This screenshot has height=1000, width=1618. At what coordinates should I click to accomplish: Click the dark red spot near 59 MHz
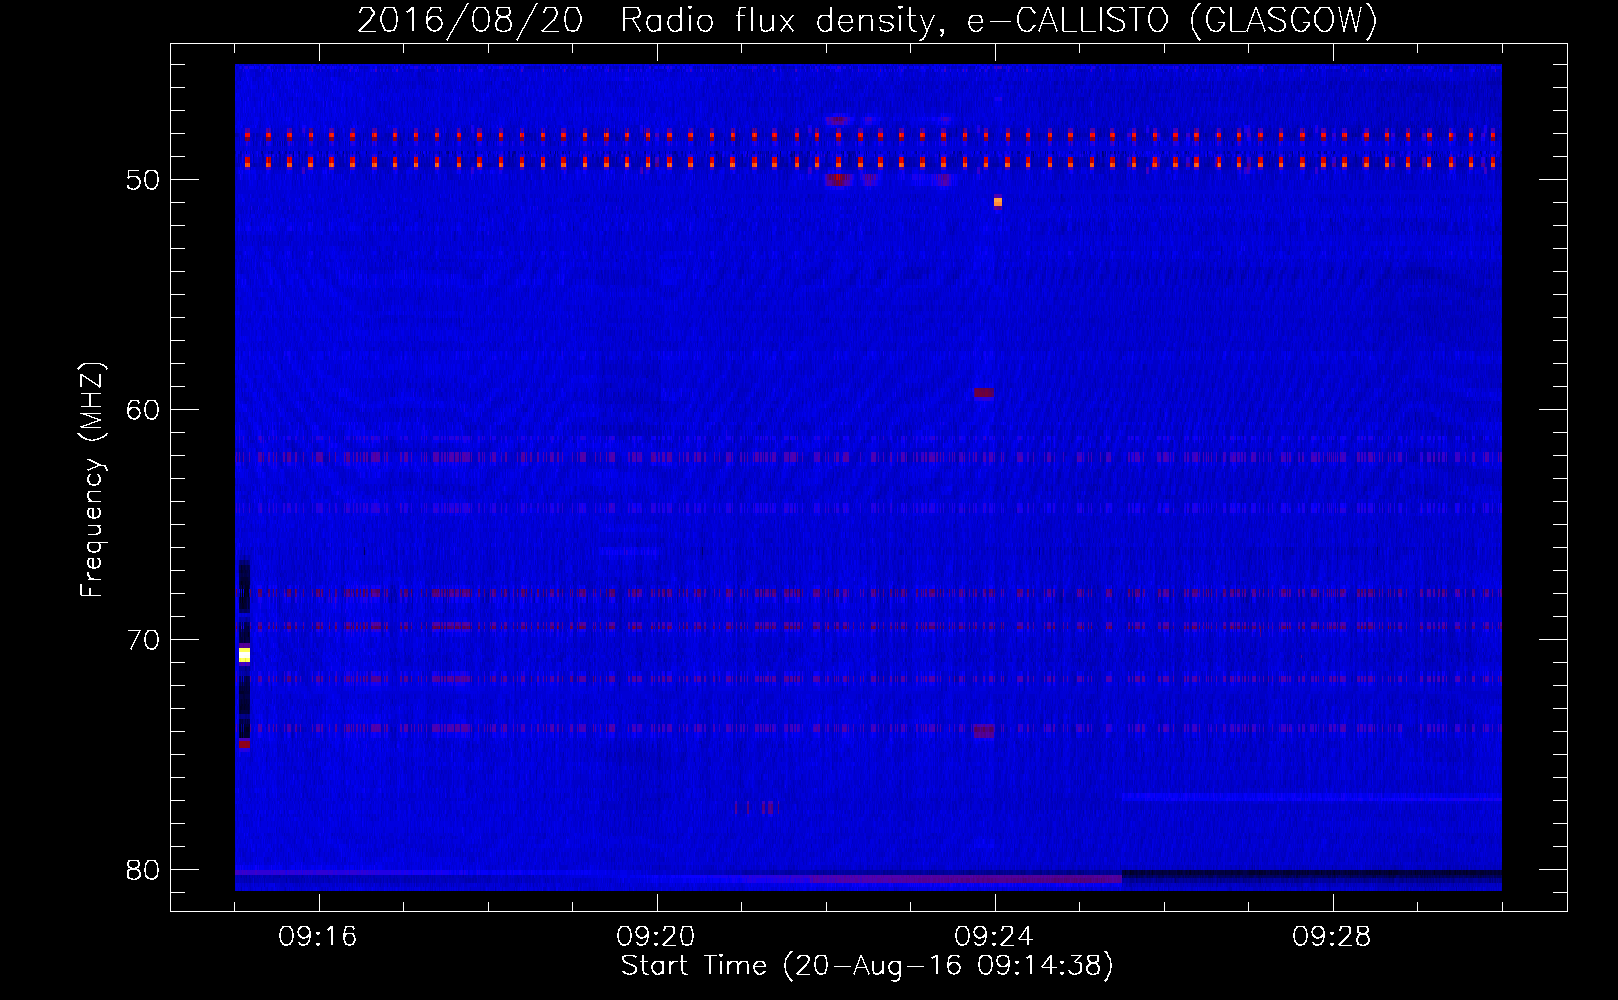click(984, 393)
